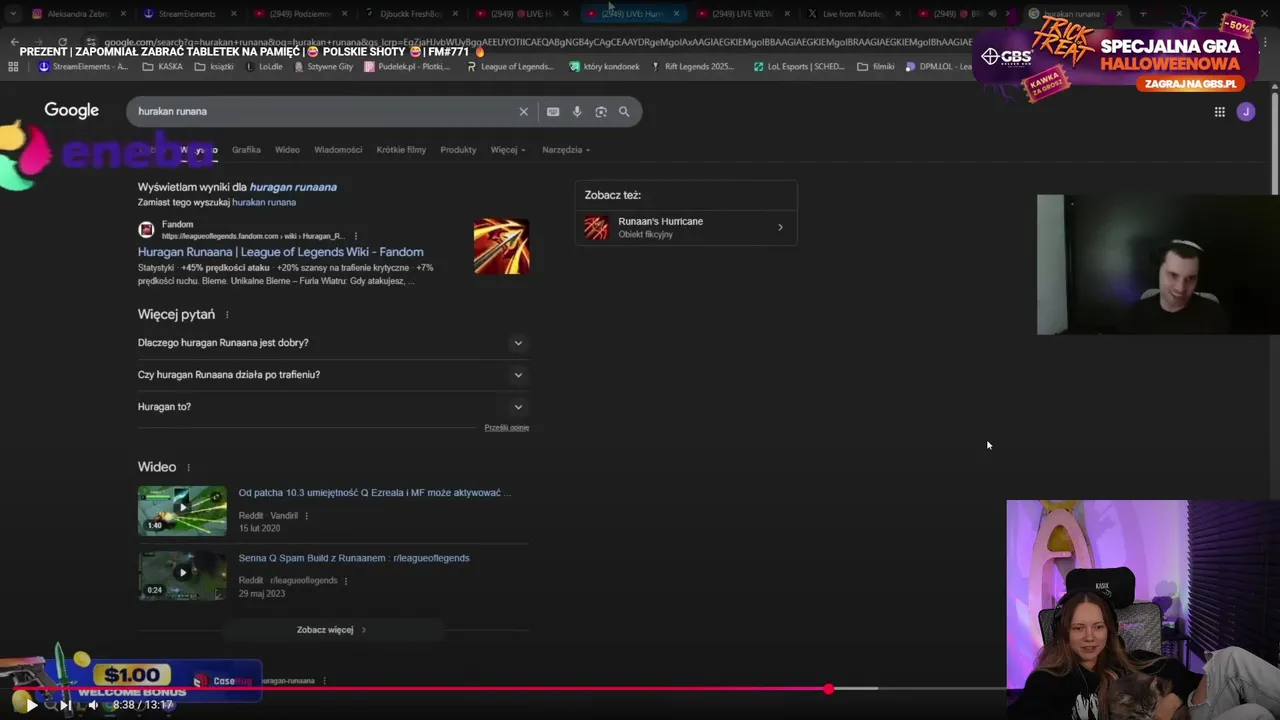Play the video with the play button

point(31,705)
